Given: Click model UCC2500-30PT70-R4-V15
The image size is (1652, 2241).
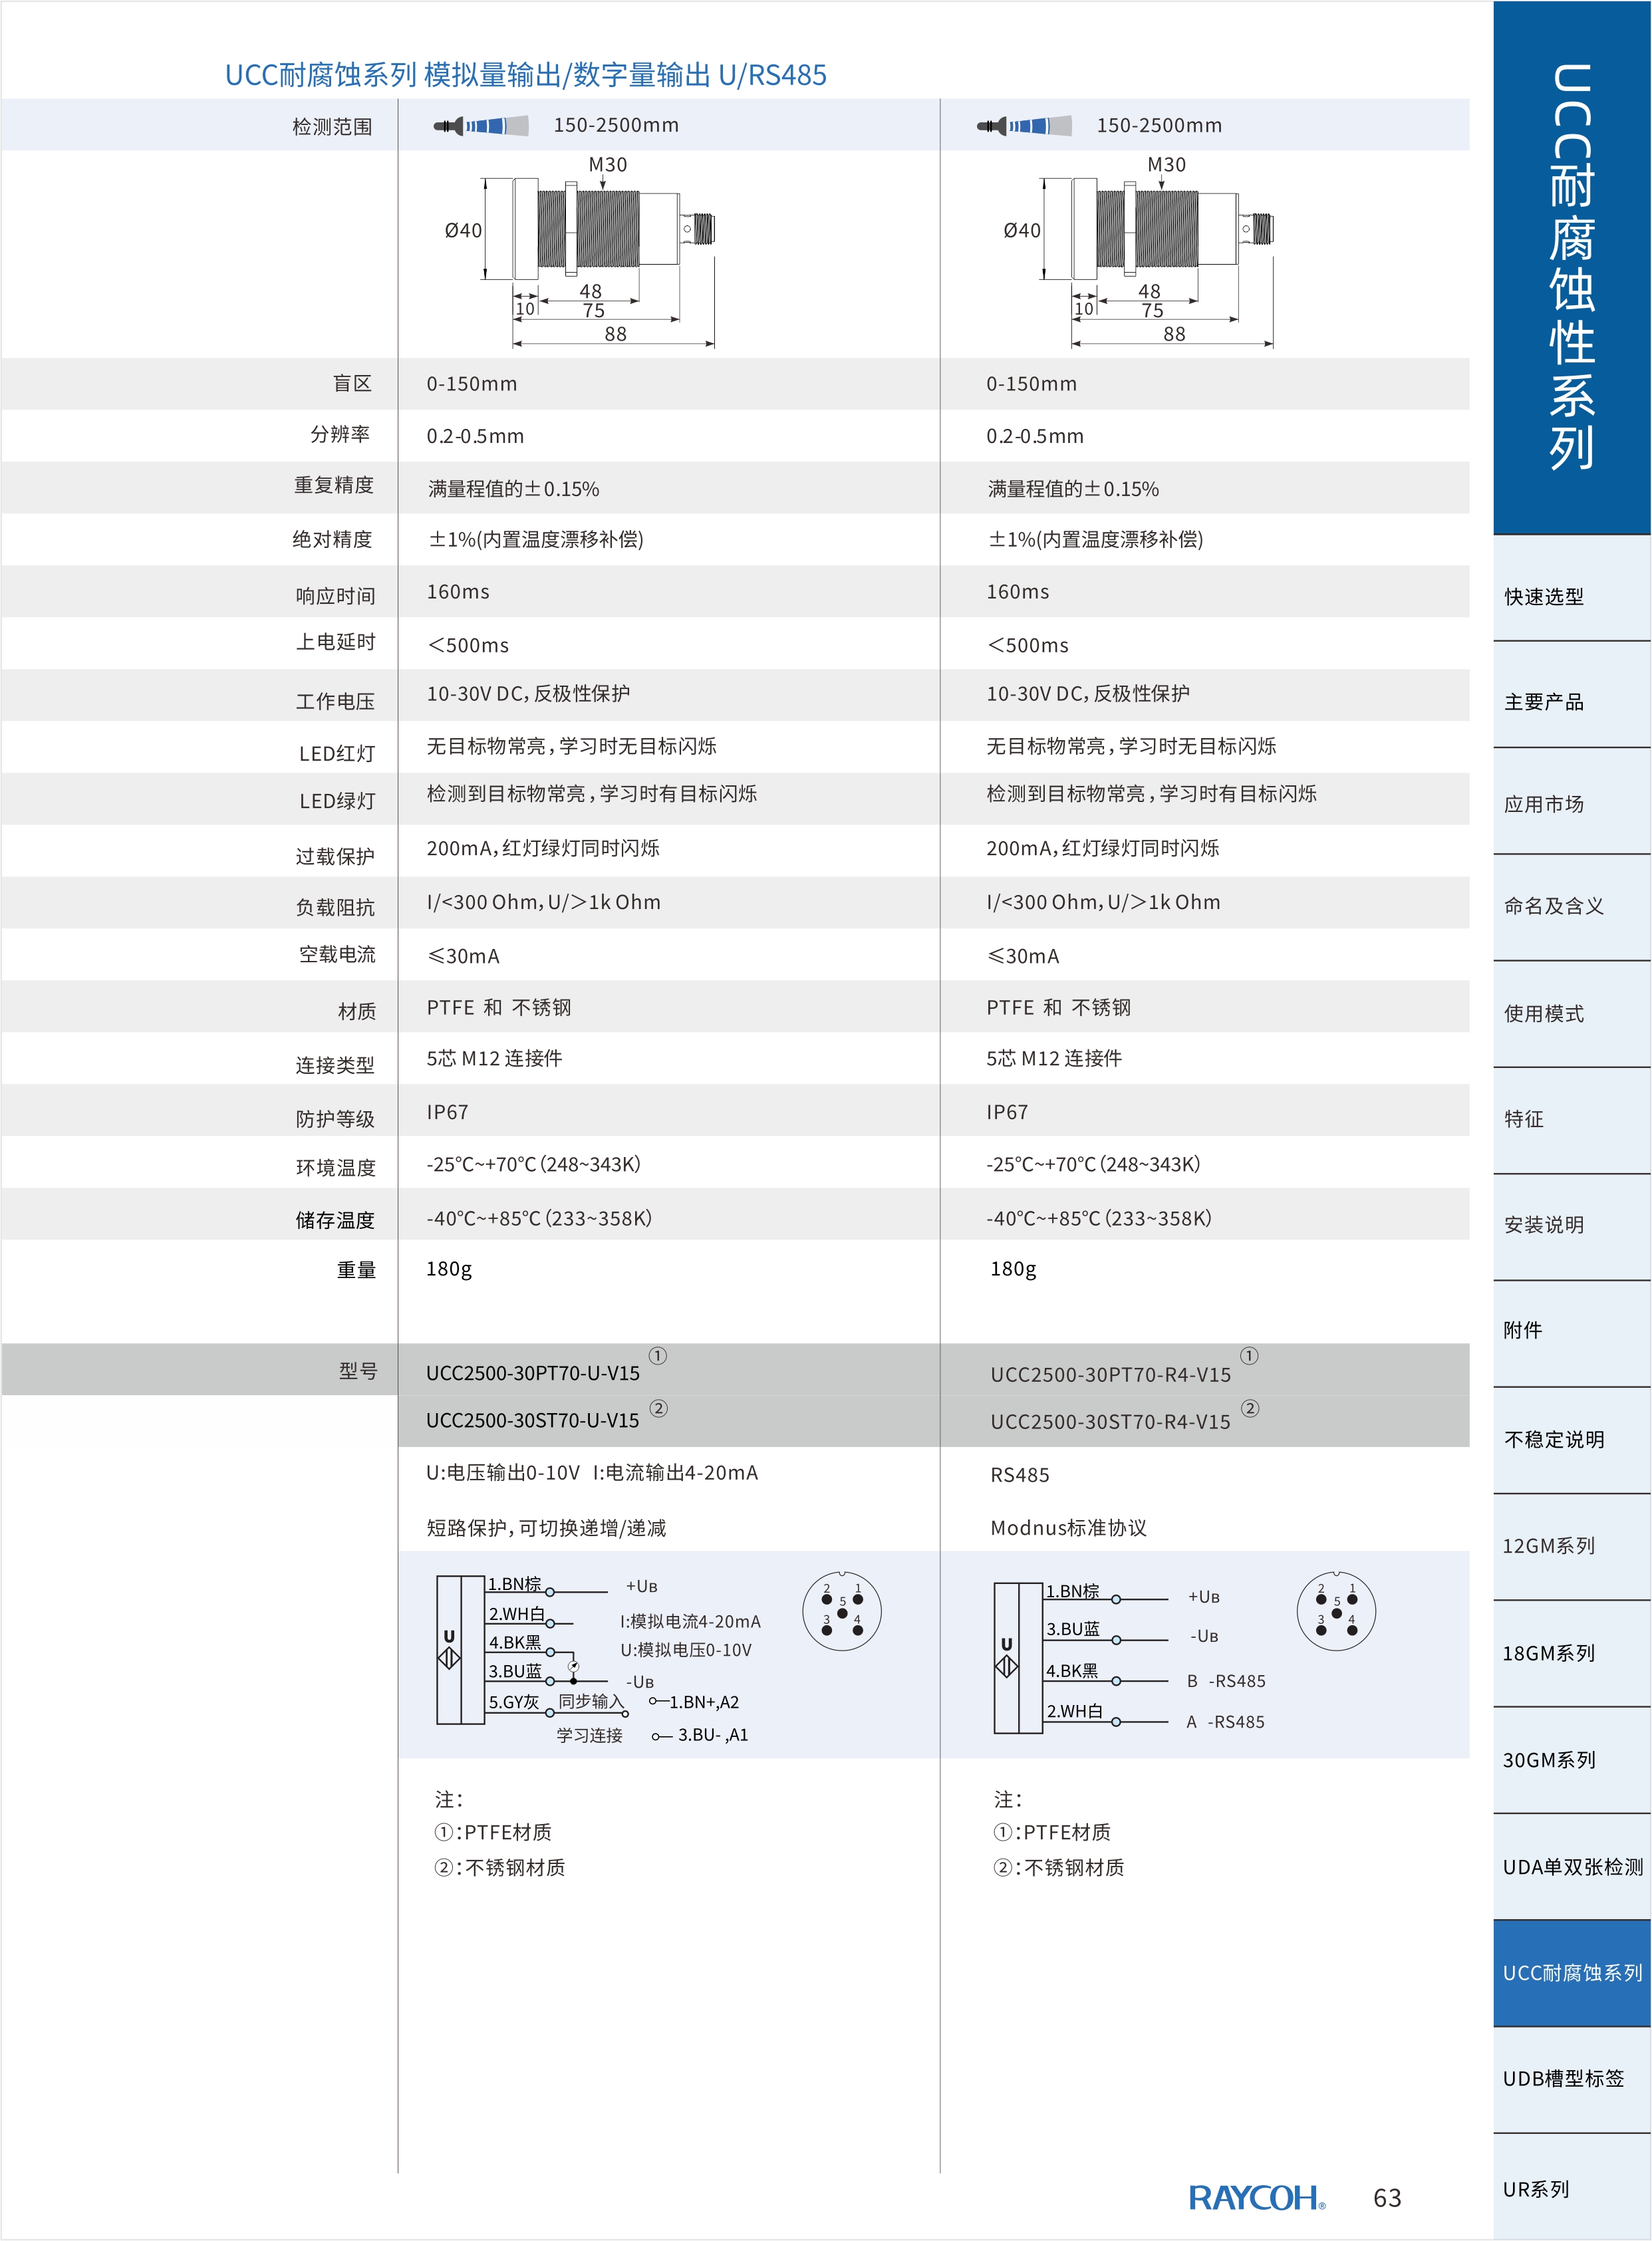Looking at the screenshot, I should point(1111,1375).
